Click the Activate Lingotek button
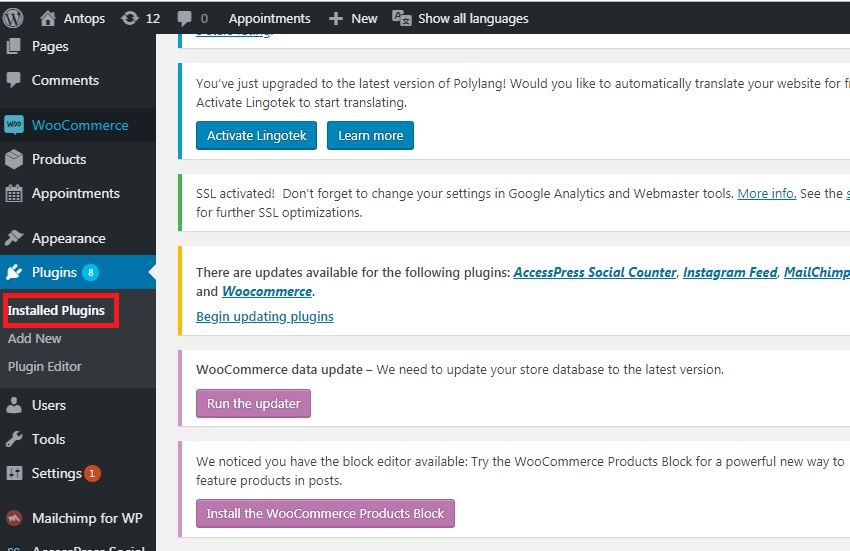Viewport: 850px width, 551px height. [x=256, y=135]
